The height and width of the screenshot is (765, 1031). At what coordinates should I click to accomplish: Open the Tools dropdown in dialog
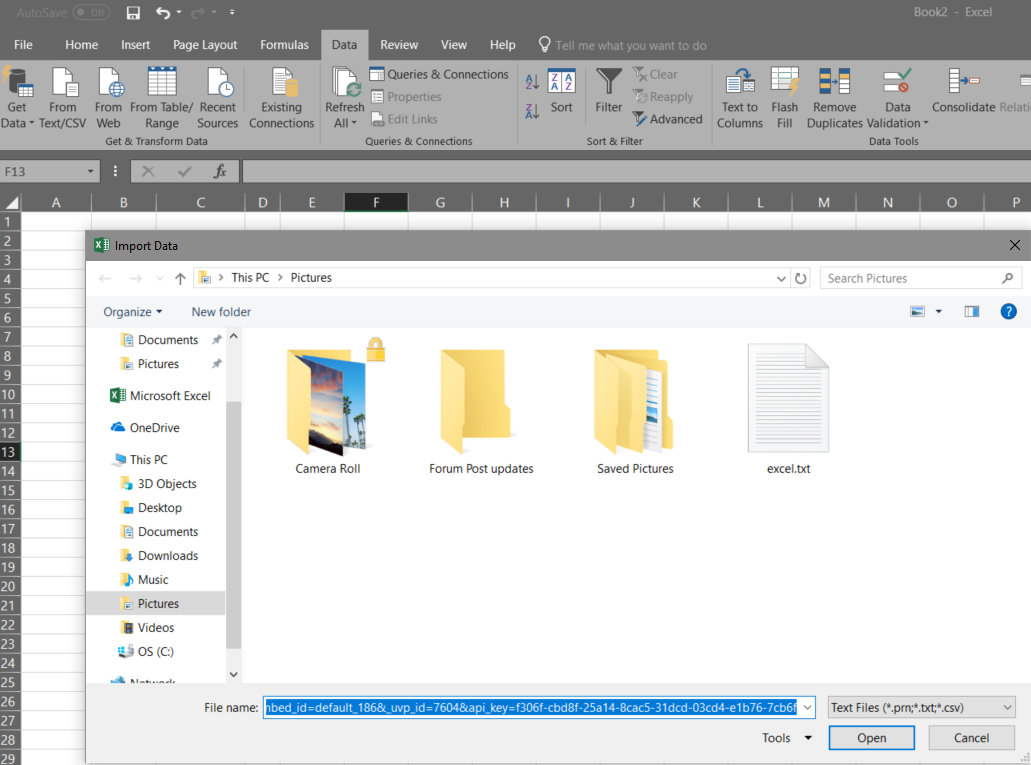(x=787, y=738)
